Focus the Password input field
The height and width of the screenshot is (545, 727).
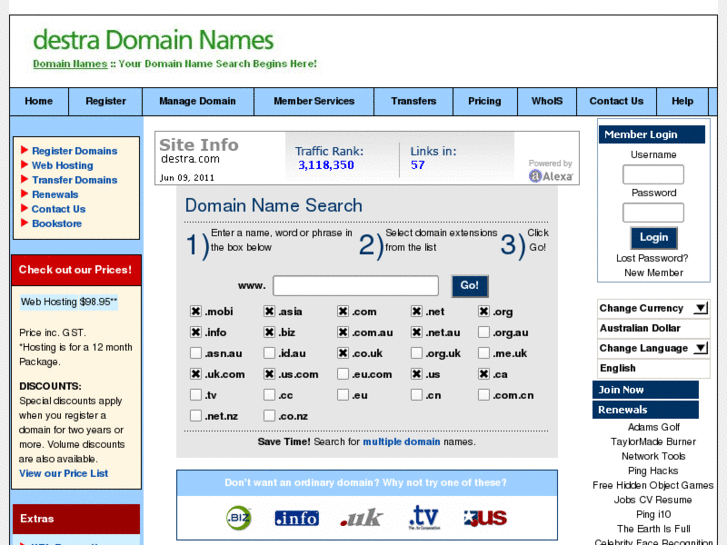(x=653, y=212)
